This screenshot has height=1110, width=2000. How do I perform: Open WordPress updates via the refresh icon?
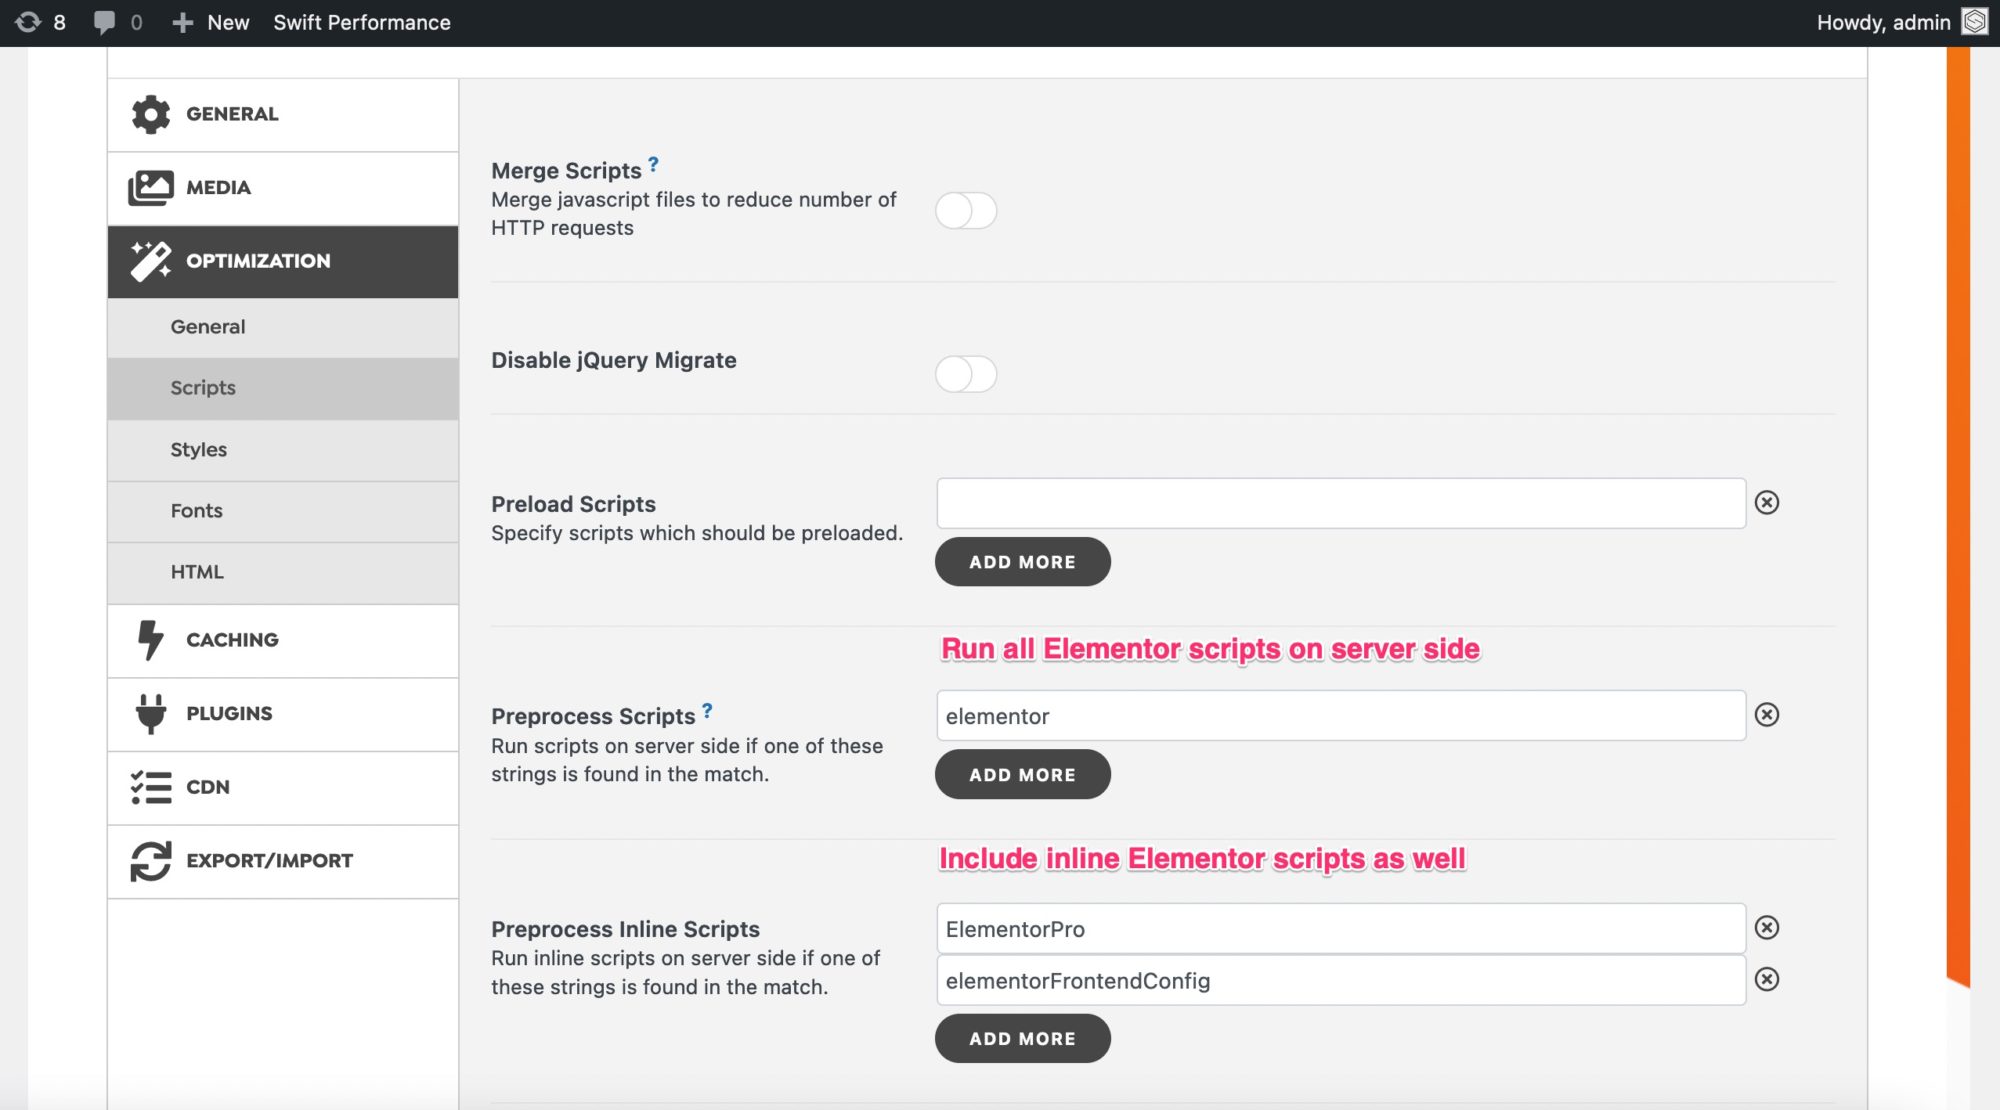tap(30, 22)
